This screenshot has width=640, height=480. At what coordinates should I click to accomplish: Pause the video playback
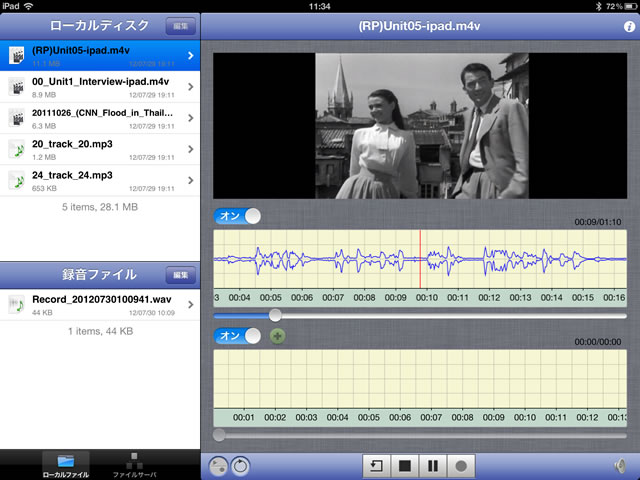[433, 466]
